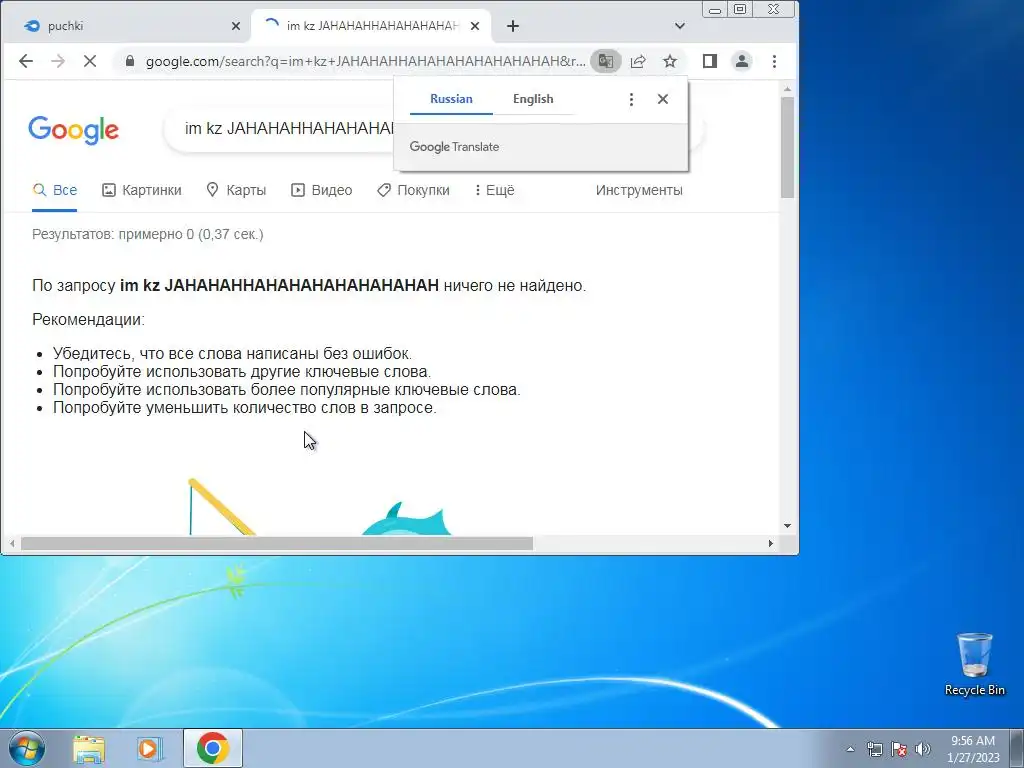Stop page loading with X button
1024x768 pixels.
tap(90, 61)
